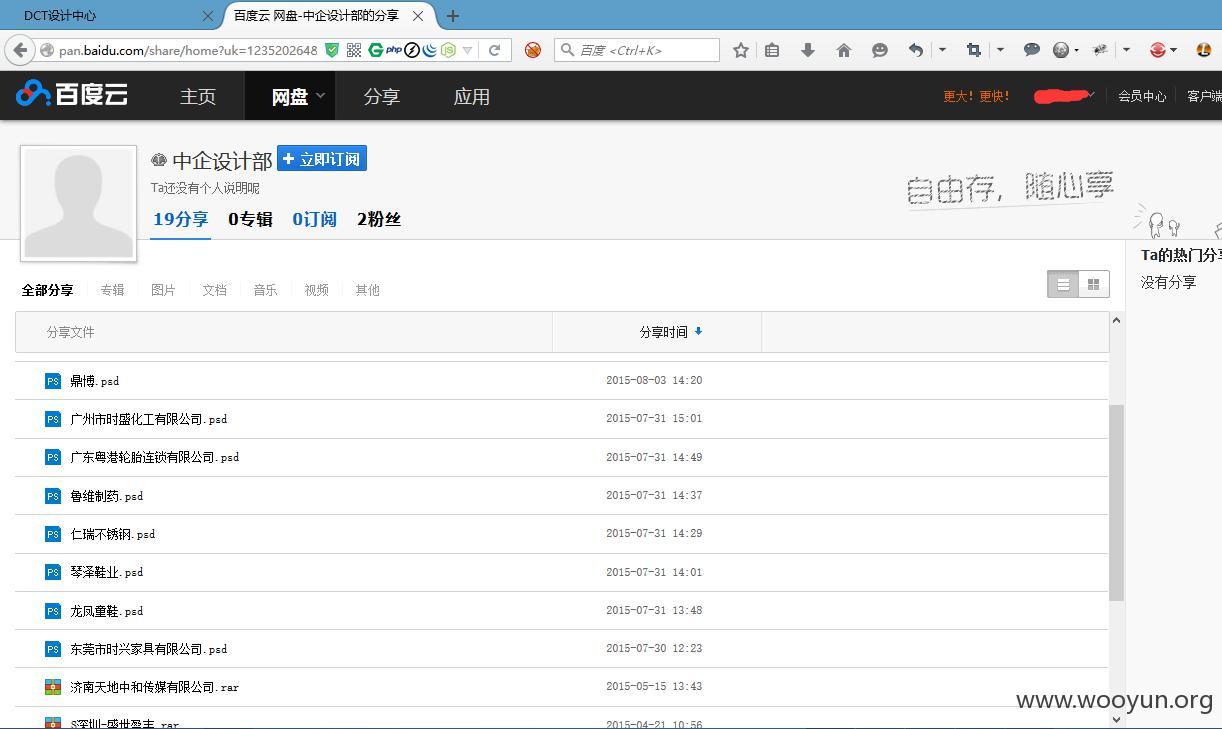Viewport: 1222px width, 729px height.
Task: Click the 立即订阅 subscribe button
Action: coord(322,159)
